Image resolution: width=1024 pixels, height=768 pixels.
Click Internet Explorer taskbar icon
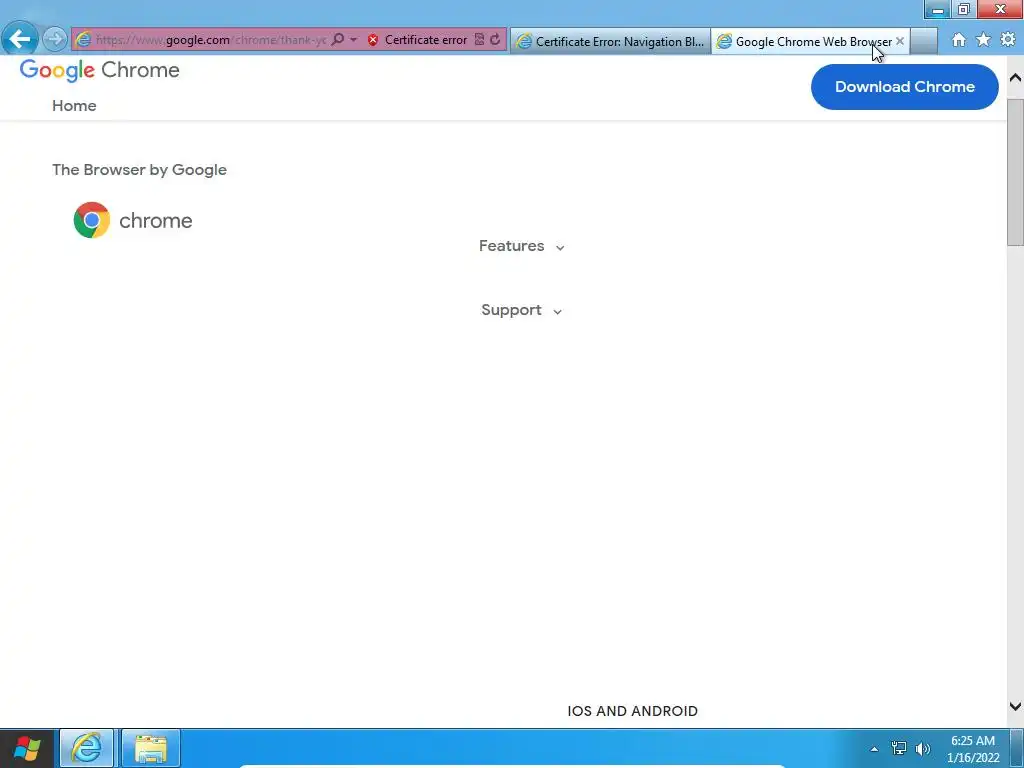coord(87,748)
